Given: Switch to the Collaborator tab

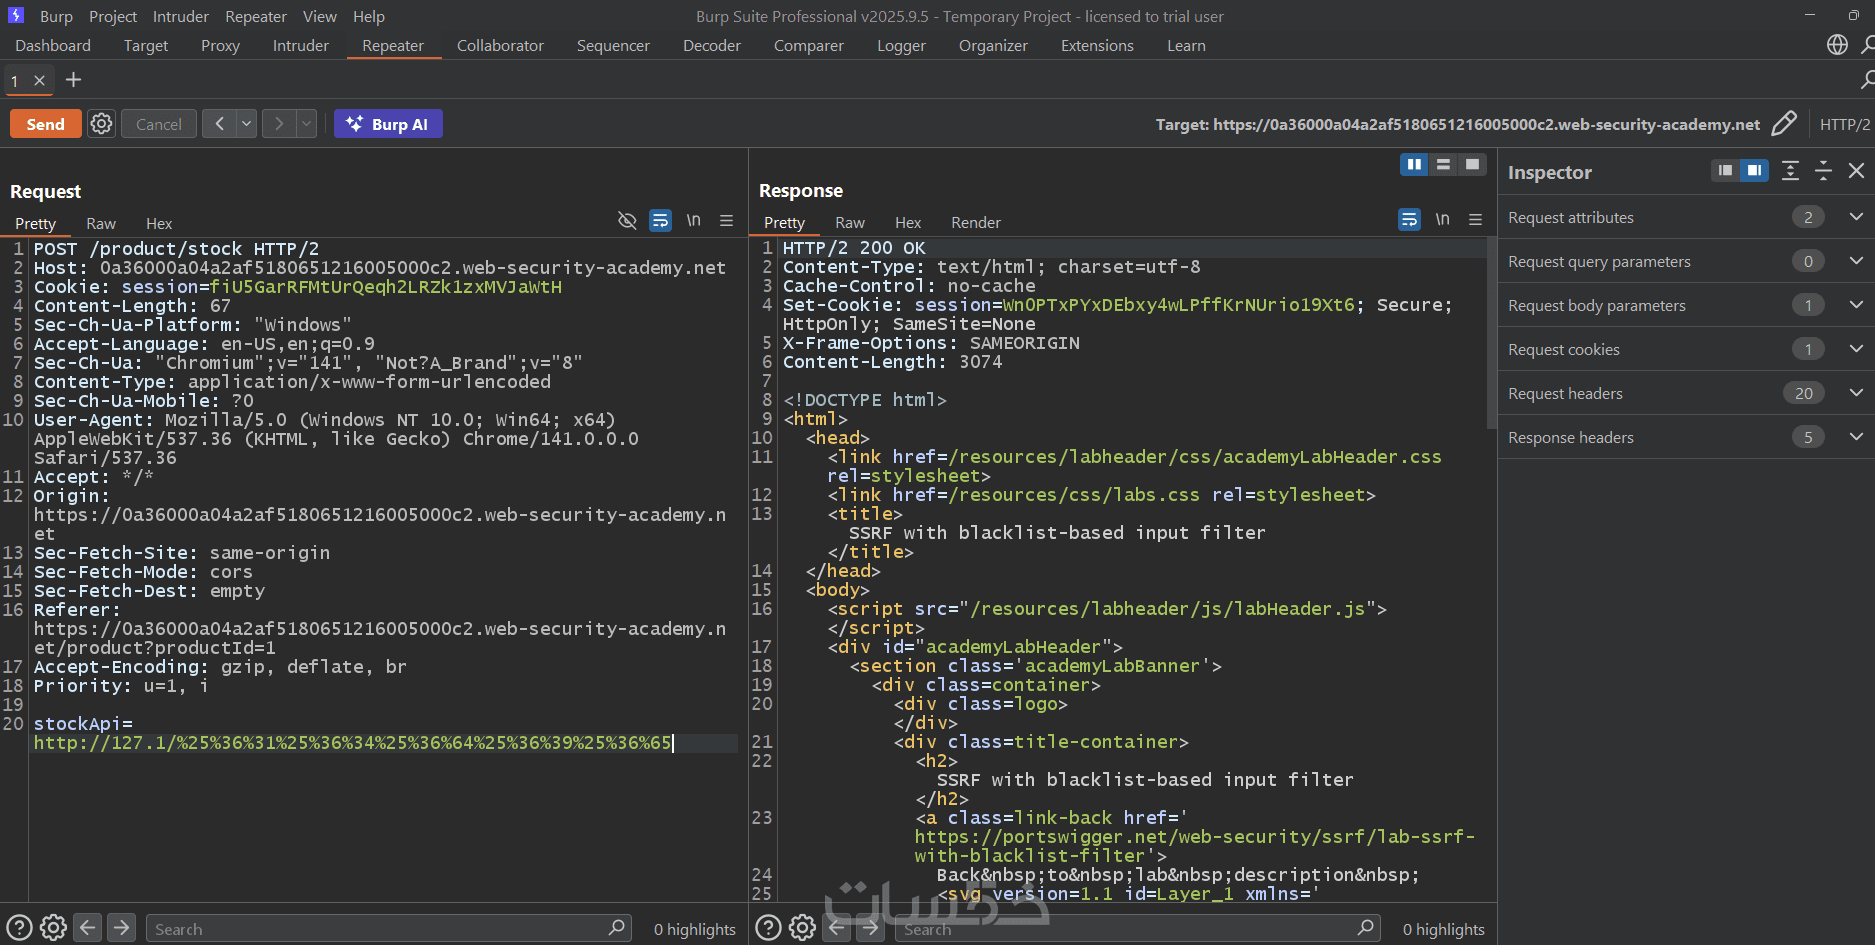Looking at the screenshot, I should click(500, 46).
